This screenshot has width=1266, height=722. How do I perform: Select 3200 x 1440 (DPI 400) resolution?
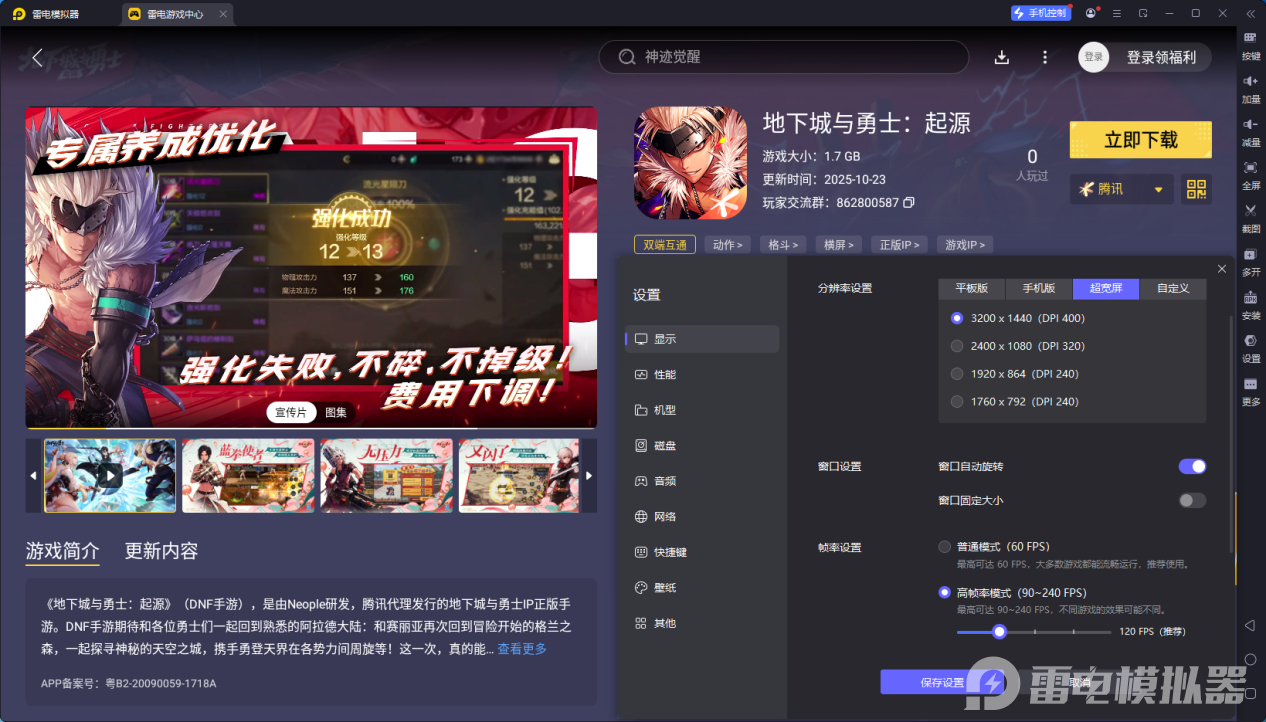click(957, 318)
